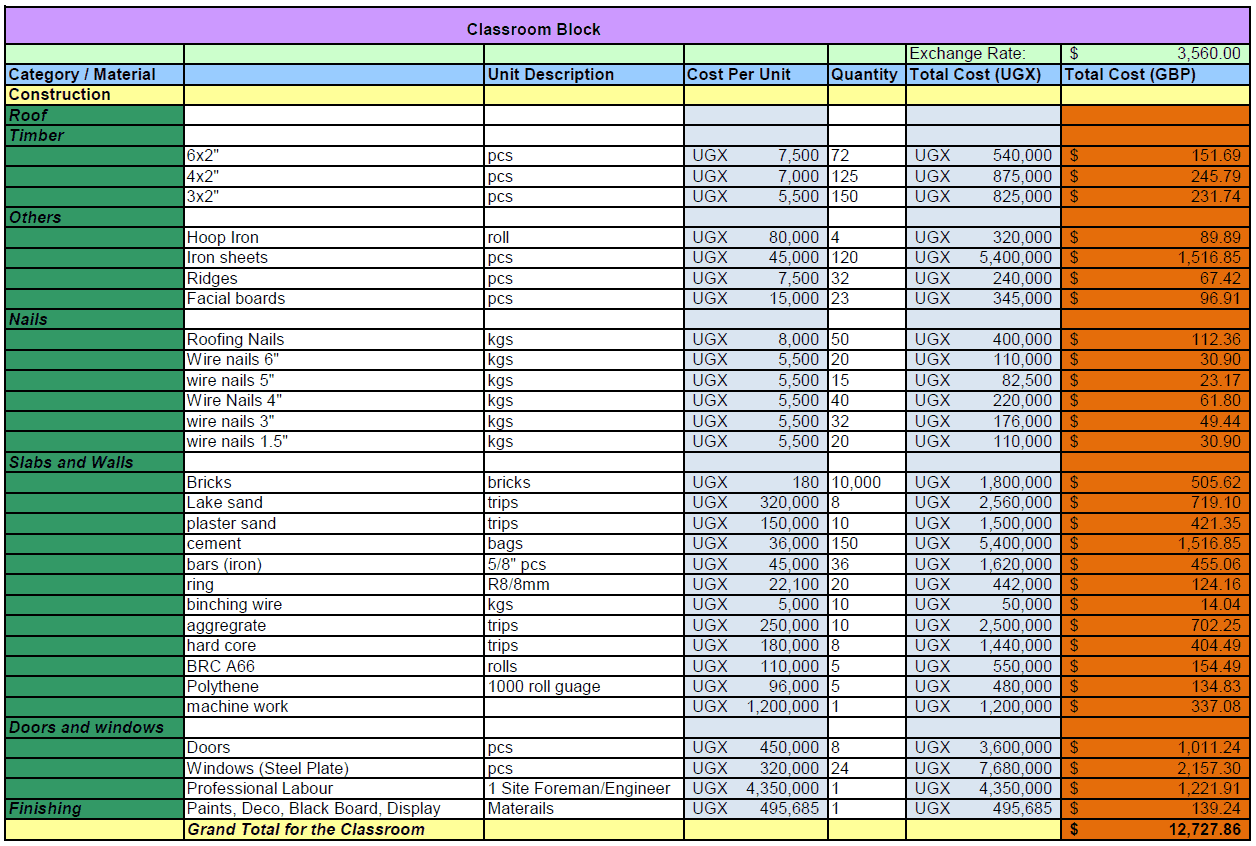The height and width of the screenshot is (846, 1256).
Task: Select the Doors and windows label
Action: [94, 727]
